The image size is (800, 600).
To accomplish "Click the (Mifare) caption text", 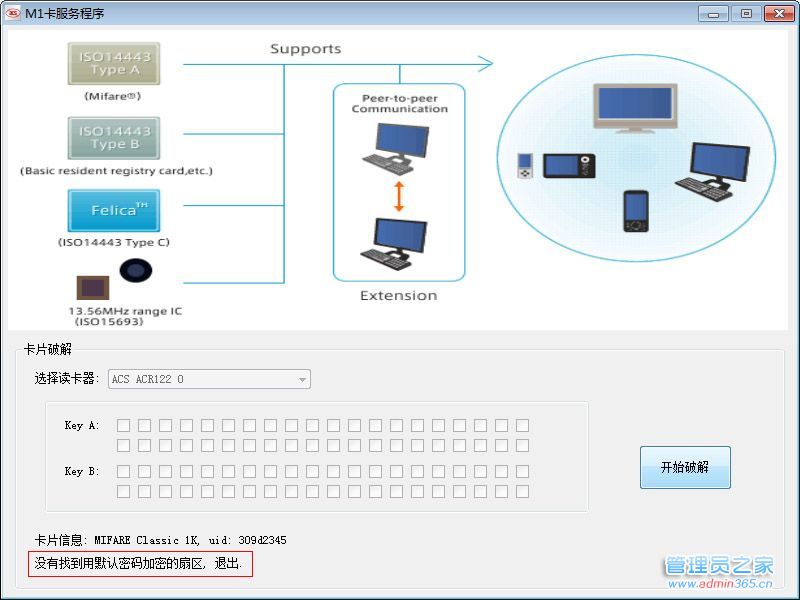I will [113, 96].
